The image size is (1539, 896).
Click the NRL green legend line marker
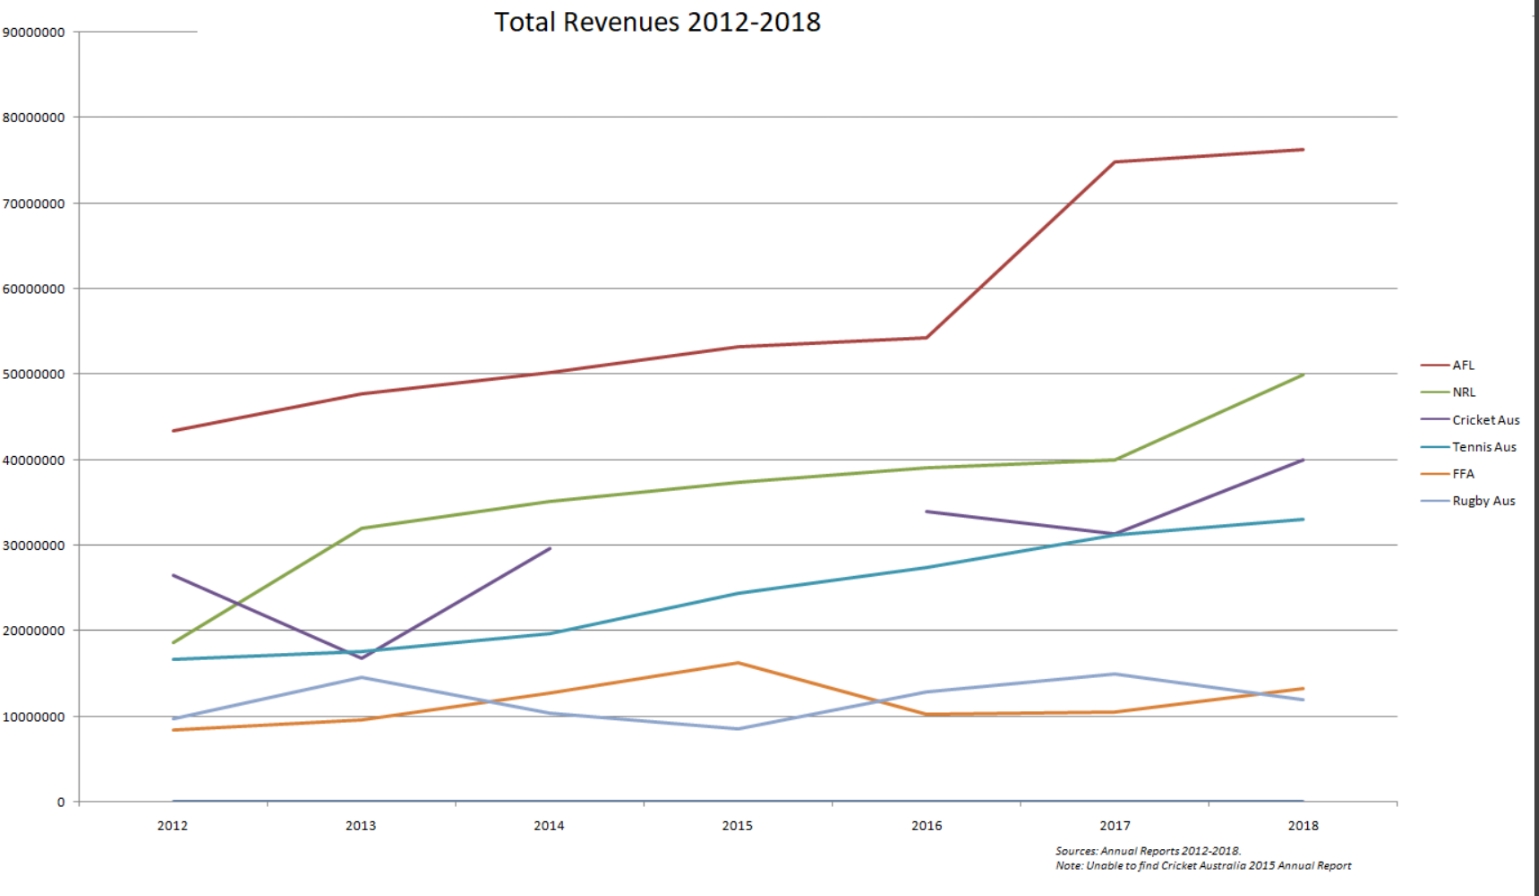[x=1435, y=393]
